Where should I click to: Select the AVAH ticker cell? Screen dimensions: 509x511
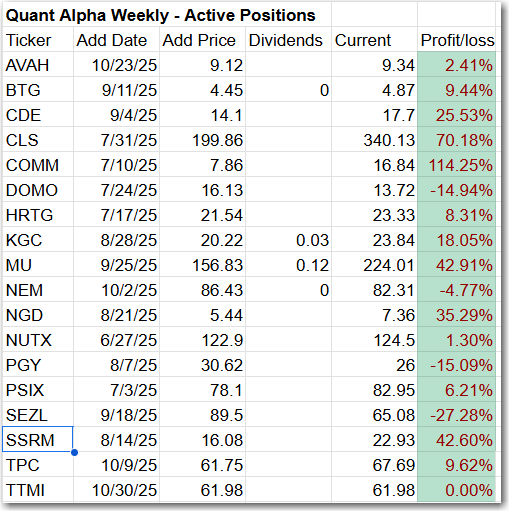38,65
